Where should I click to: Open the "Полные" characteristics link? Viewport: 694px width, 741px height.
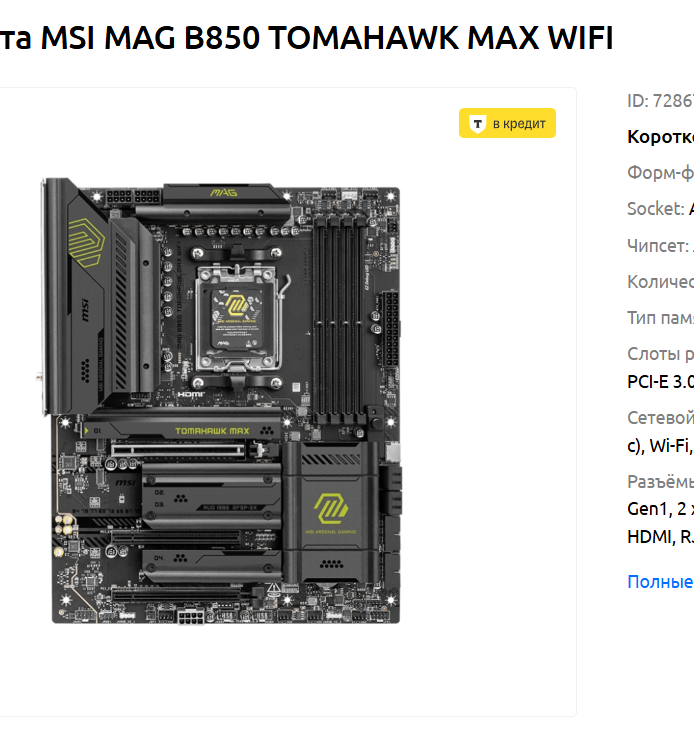pyautogui.click(x=660, y=582)
